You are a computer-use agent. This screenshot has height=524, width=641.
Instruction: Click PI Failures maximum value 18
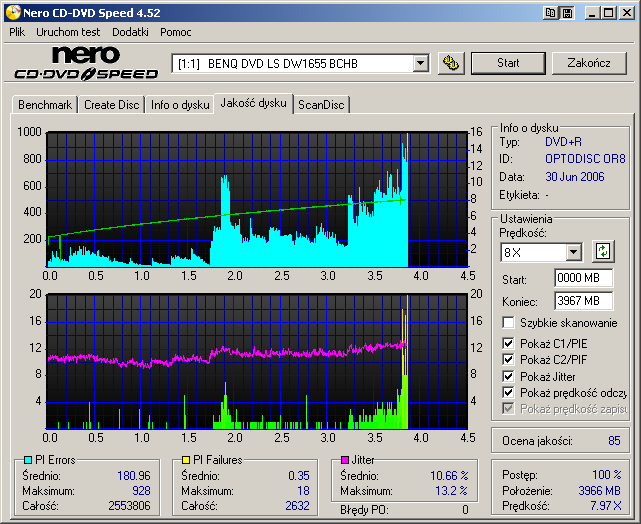pos(303,491)
